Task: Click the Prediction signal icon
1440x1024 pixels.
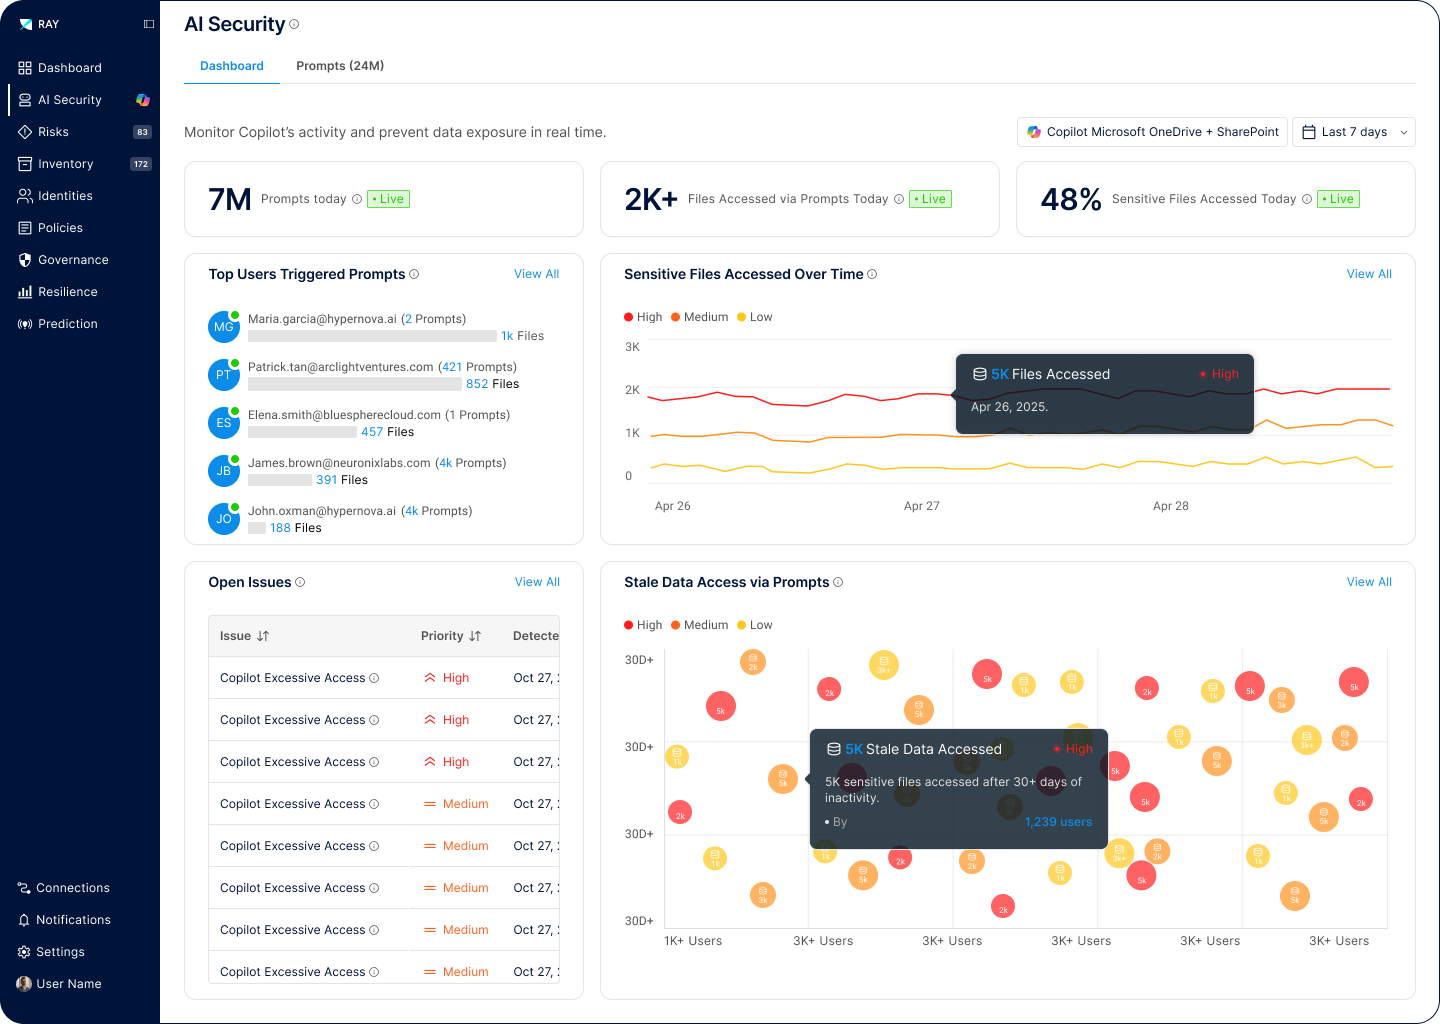Action: pos(25,324)
